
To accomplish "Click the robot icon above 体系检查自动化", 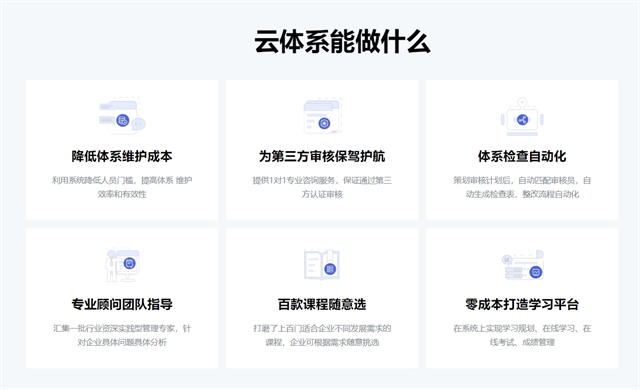I will [x=522, y=117].
